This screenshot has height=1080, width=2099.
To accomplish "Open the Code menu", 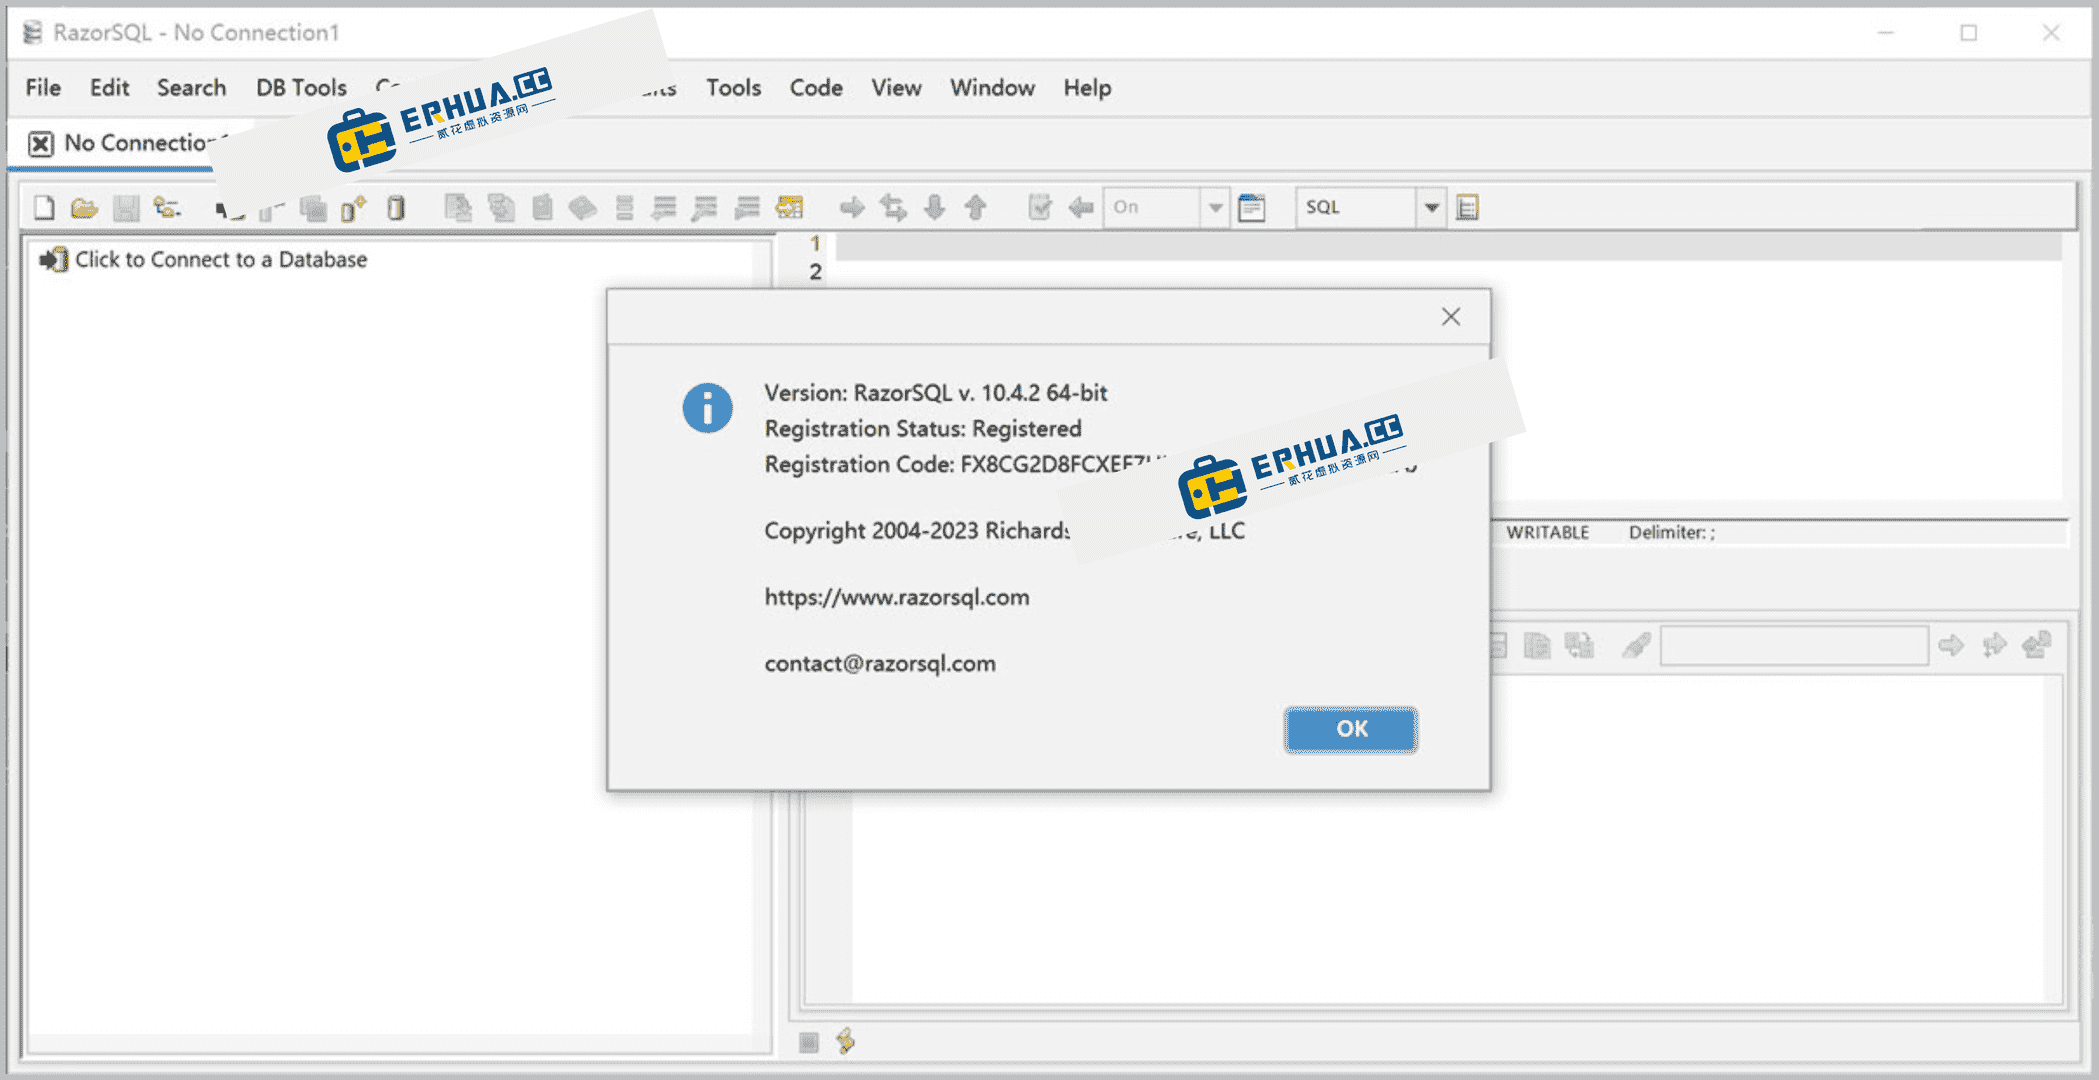I will tap(816, 88).
